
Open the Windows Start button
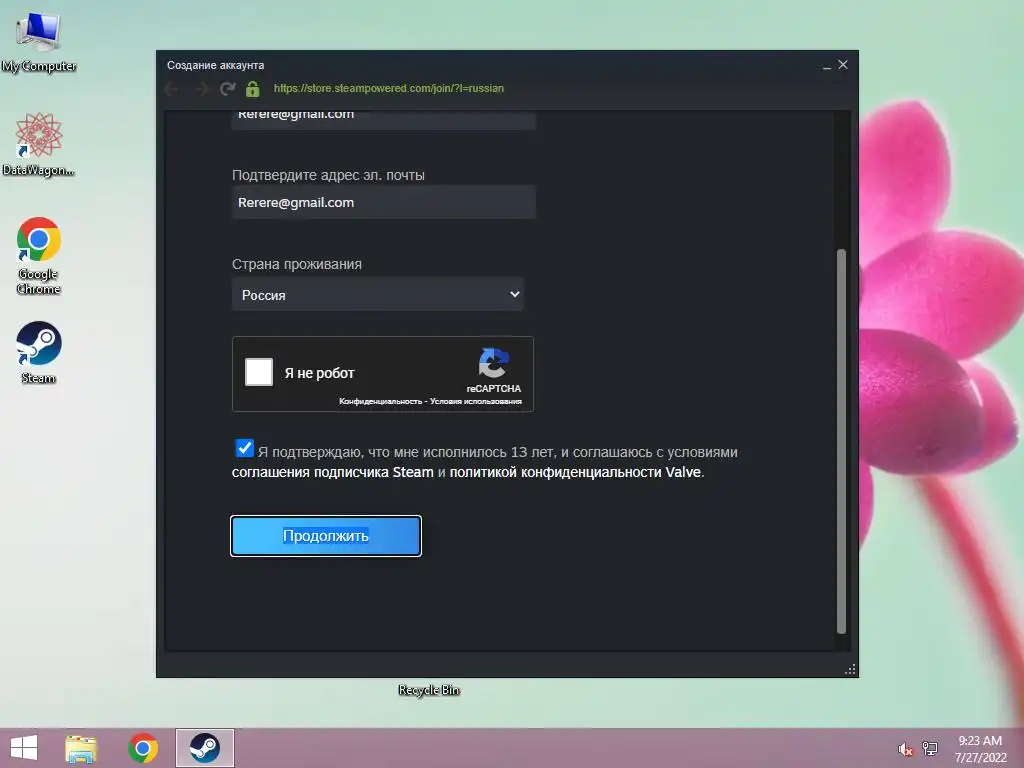click(24, 748)
